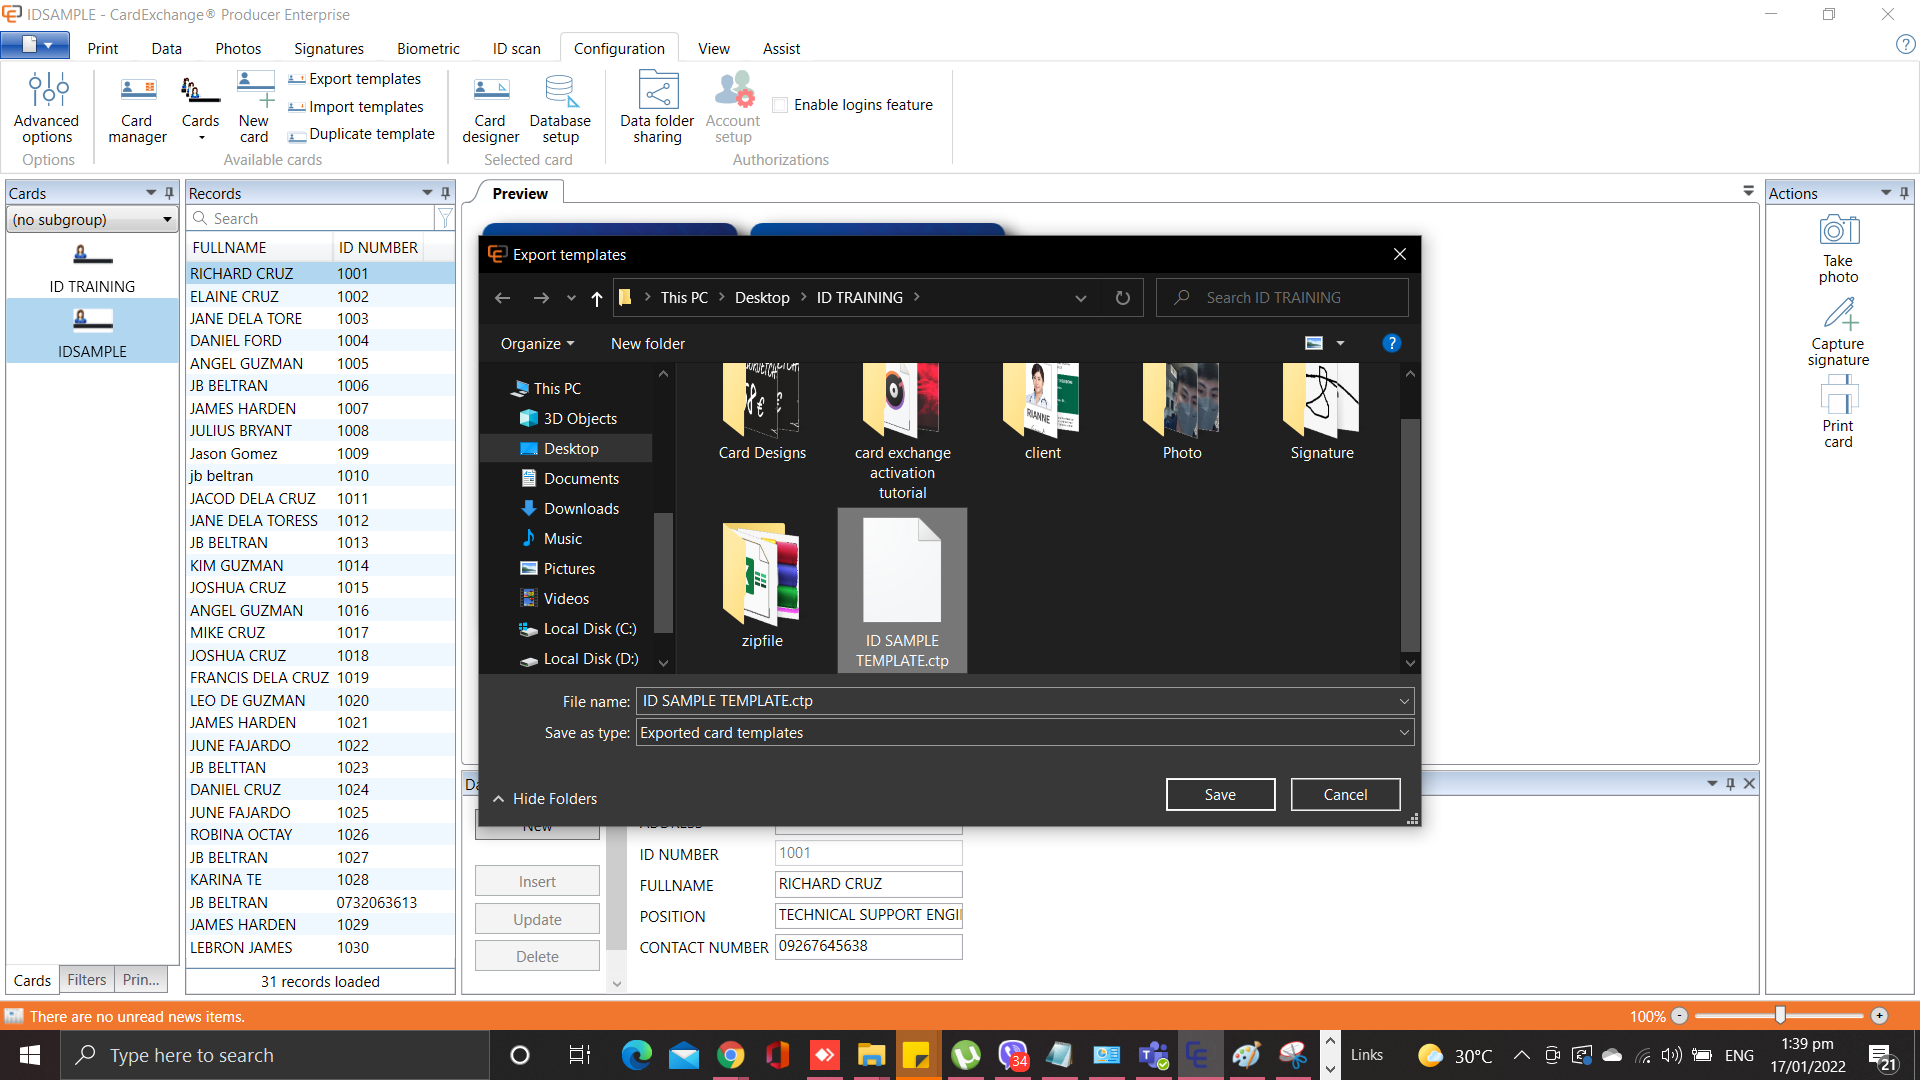Viewport: 1920px width, 1080px height.
Task: Open Export dialog help
Action: 1391,343
